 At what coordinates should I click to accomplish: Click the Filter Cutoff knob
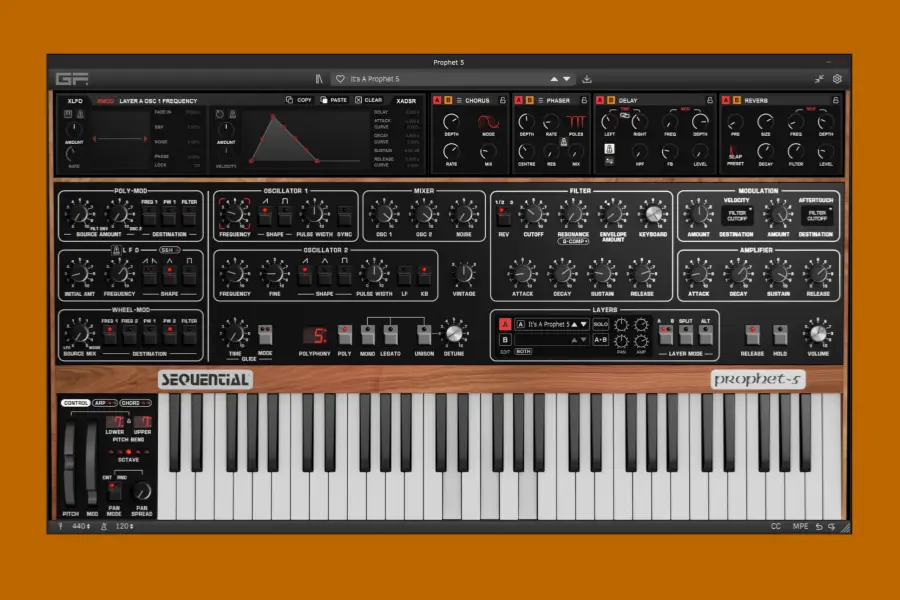[533, 214]
